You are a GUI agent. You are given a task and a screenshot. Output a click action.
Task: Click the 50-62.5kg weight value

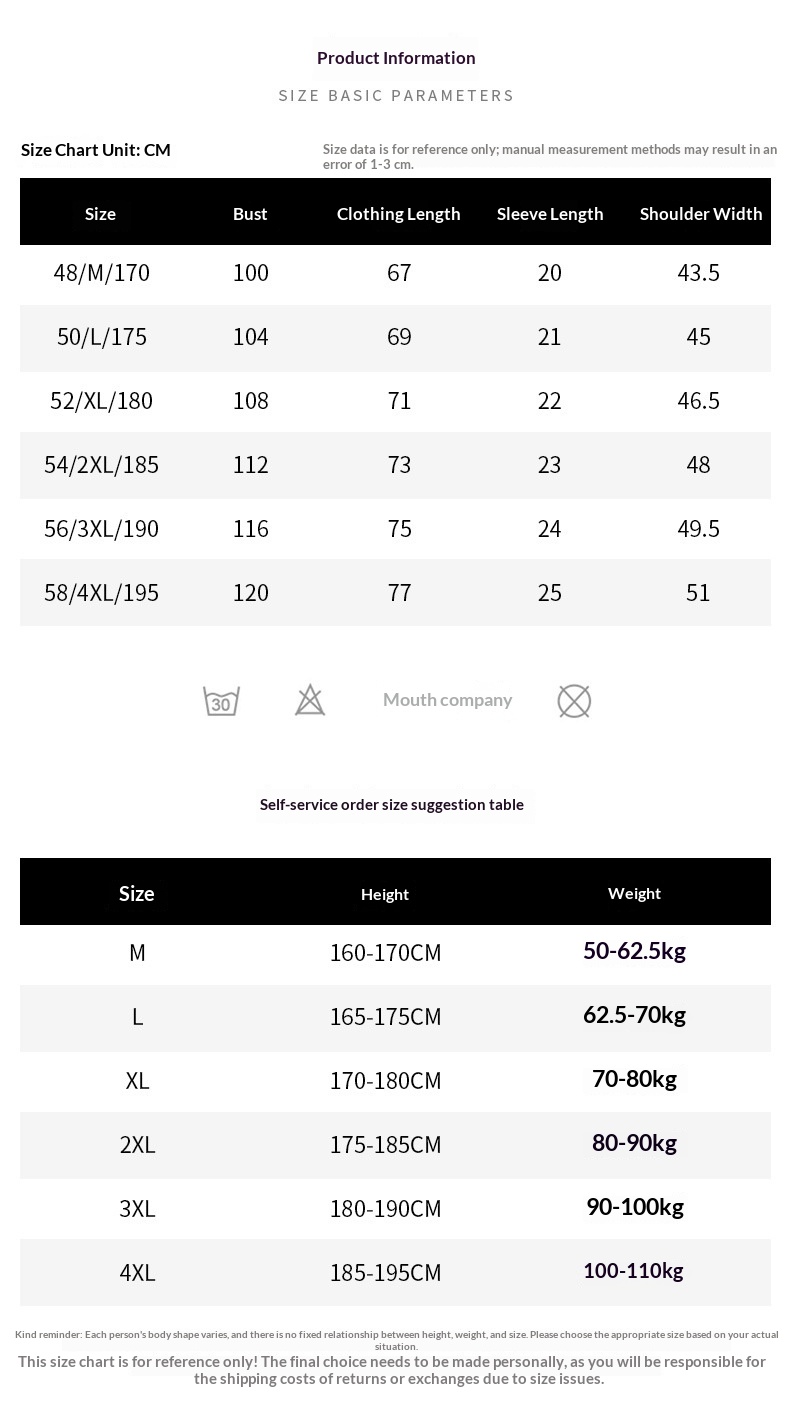(634, 951)
